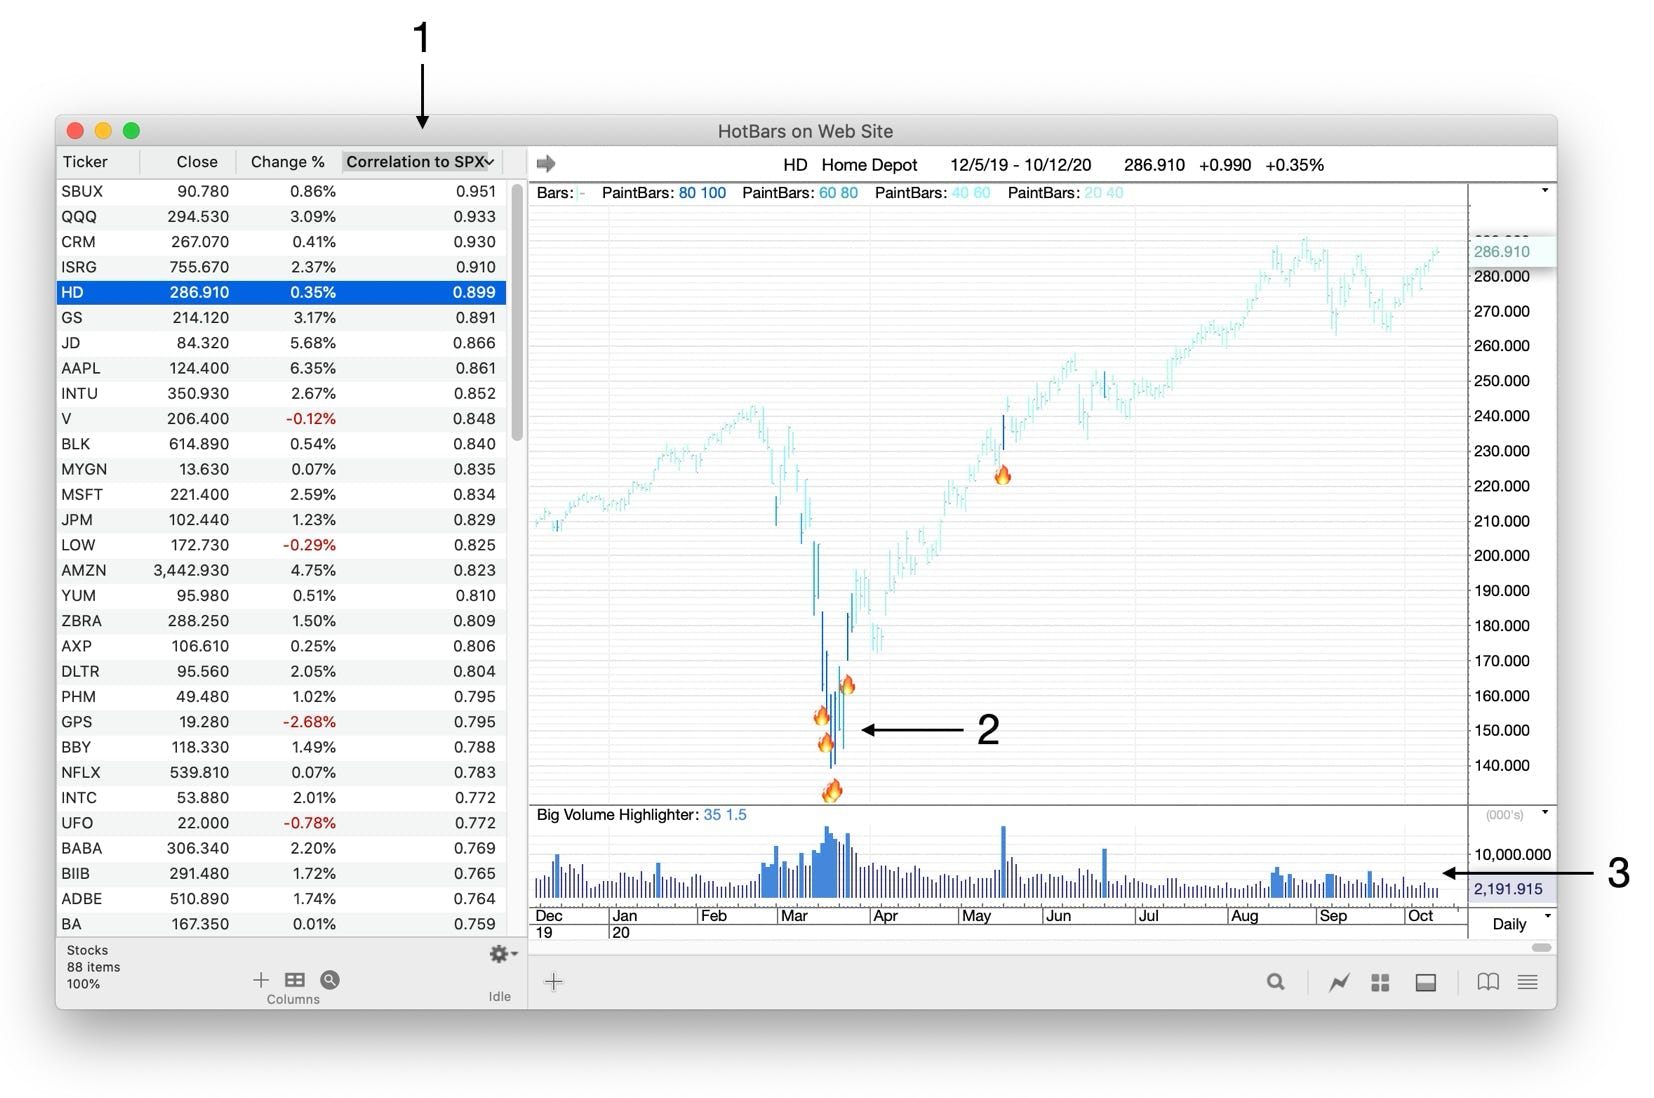Click the Columns grid icon
Screen dimensions: 1654x1098
click(293, 979)
